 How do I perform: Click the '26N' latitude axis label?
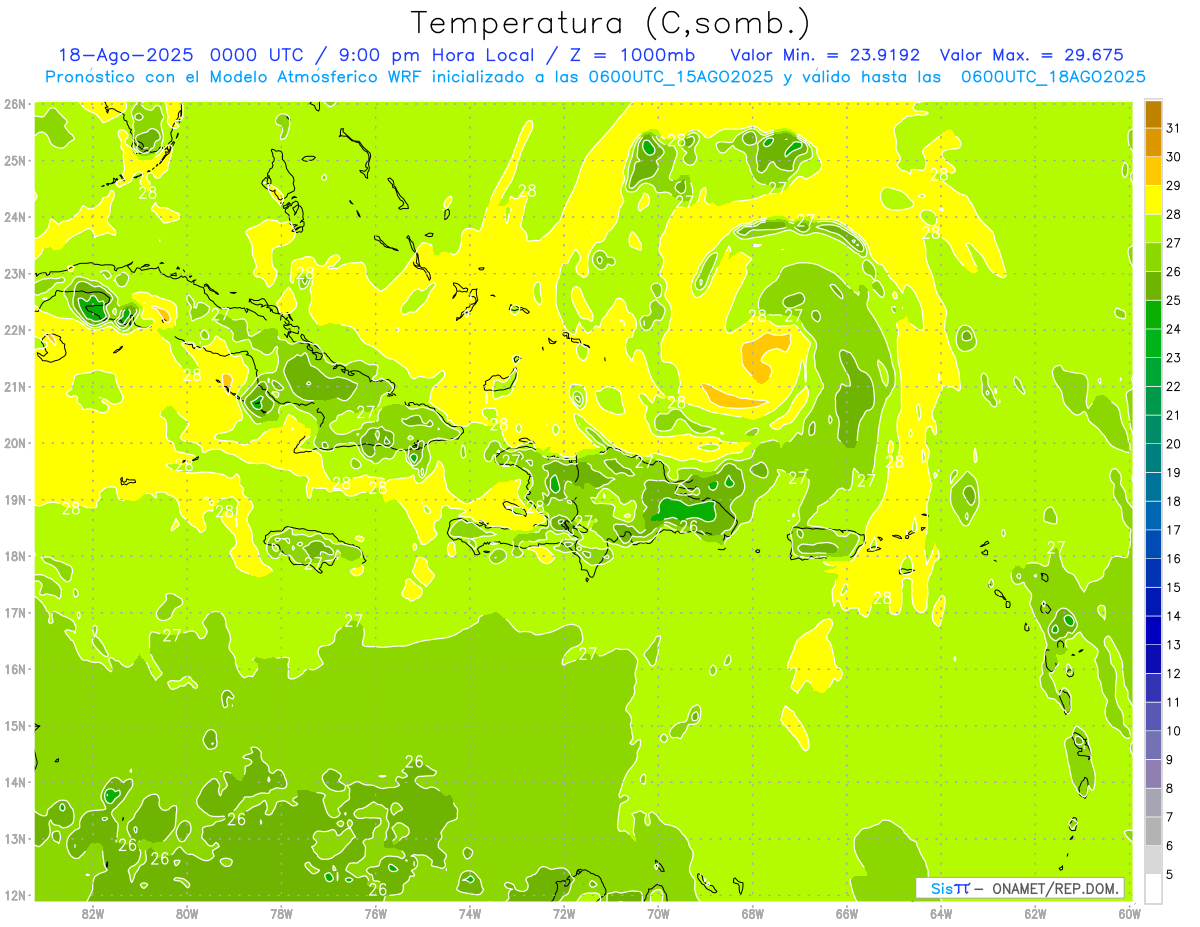(x=14, y=104)
